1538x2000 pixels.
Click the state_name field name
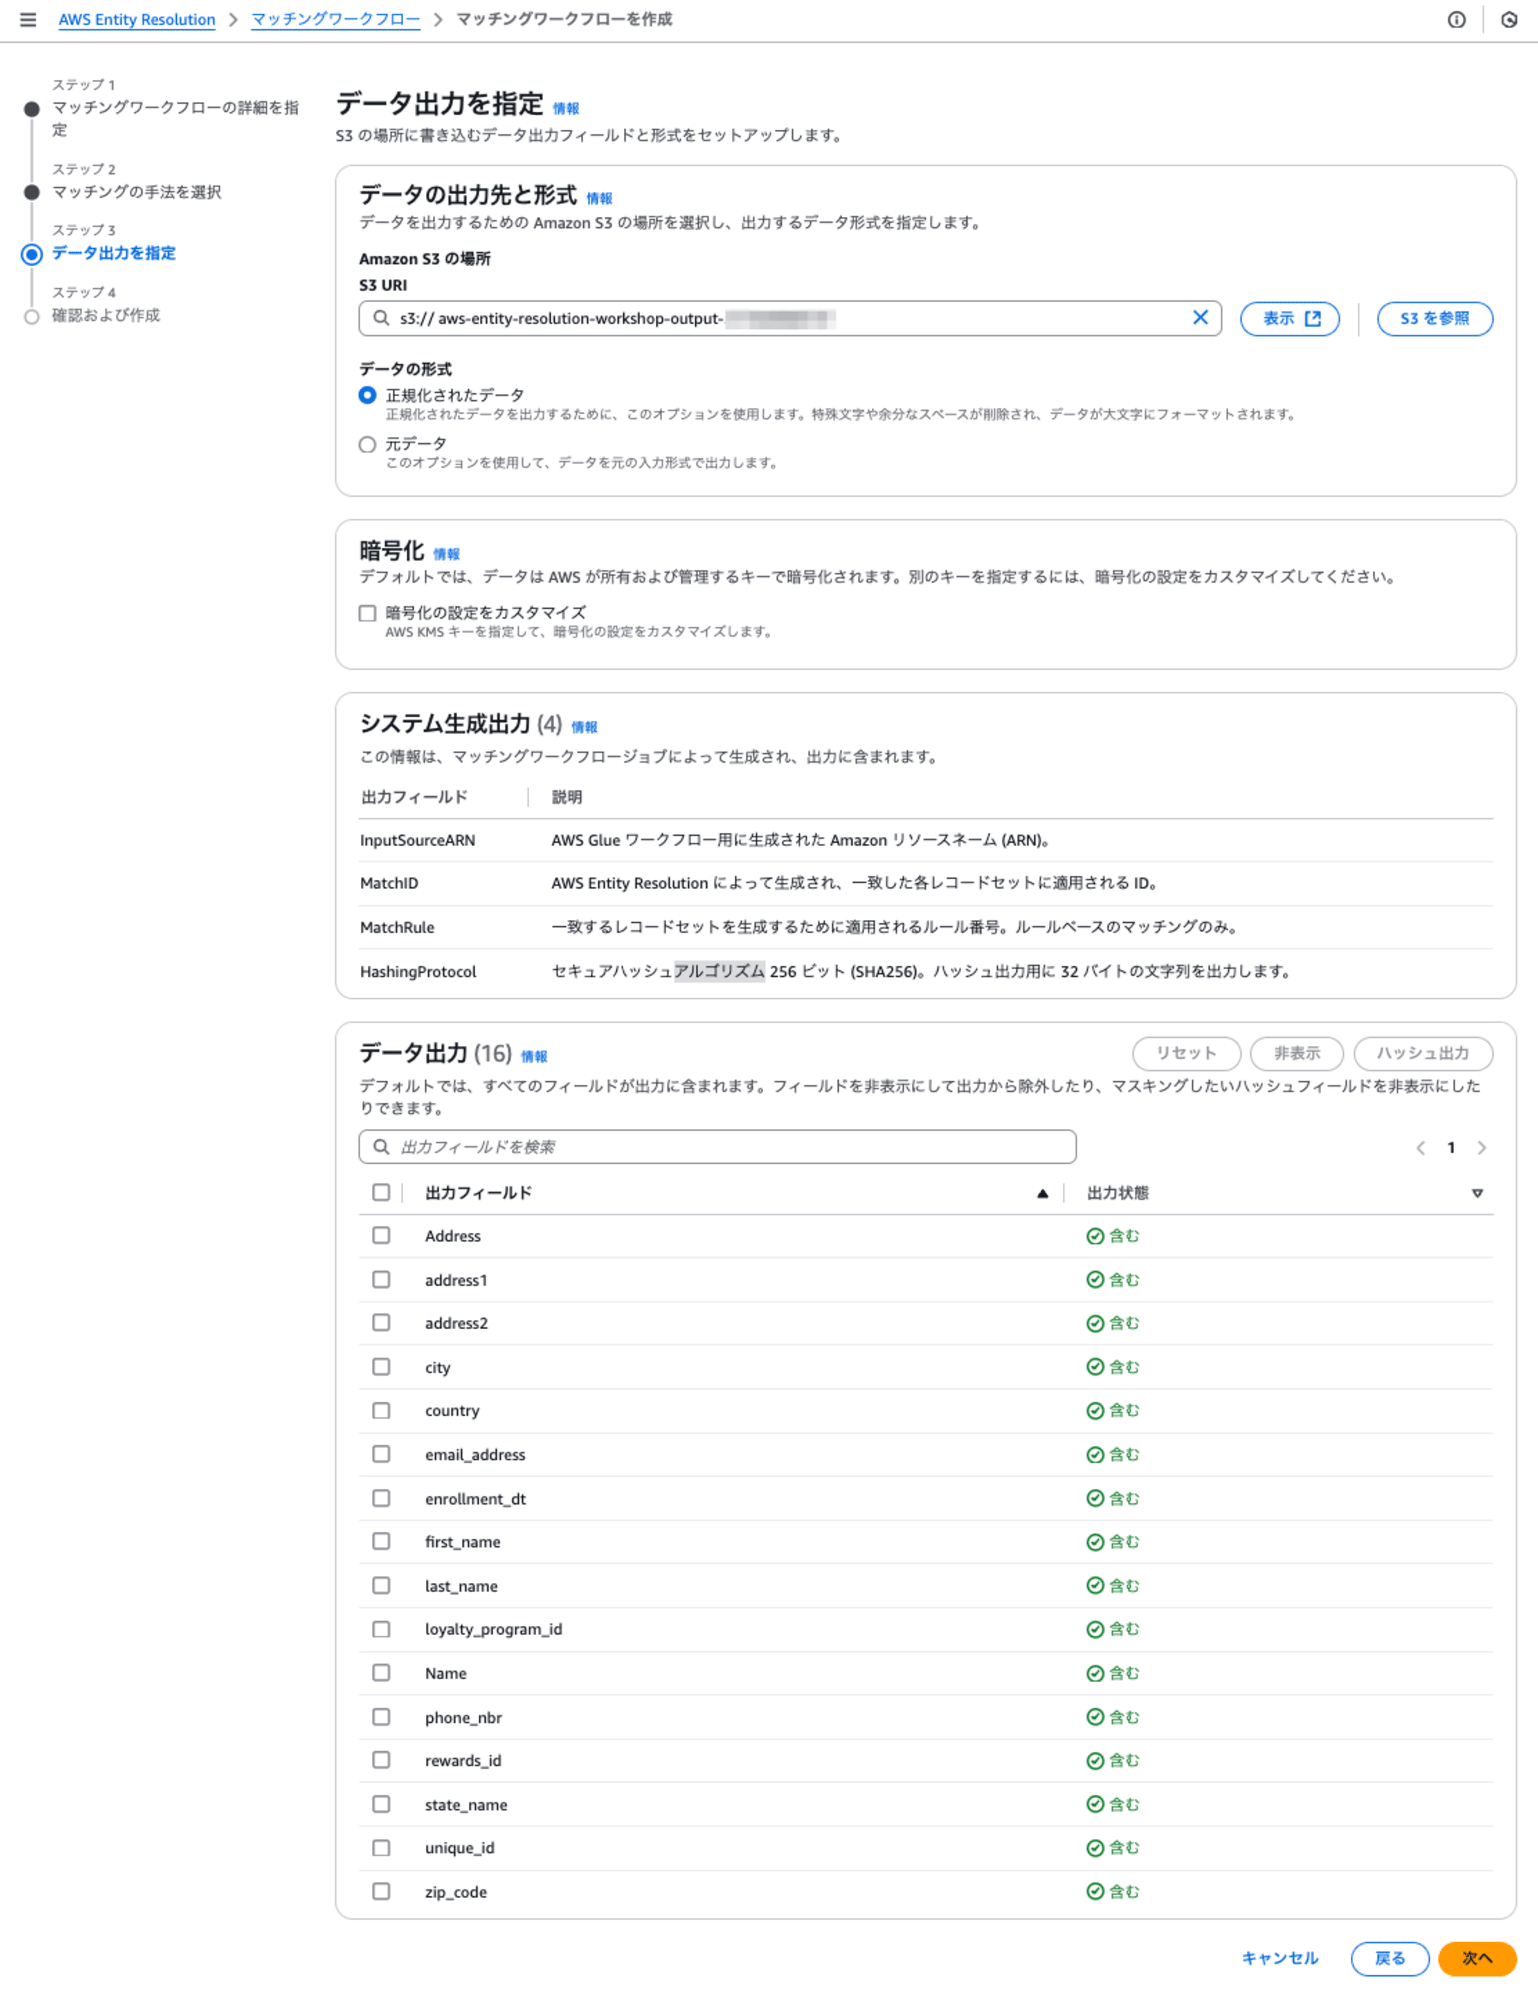[466, 1804]
